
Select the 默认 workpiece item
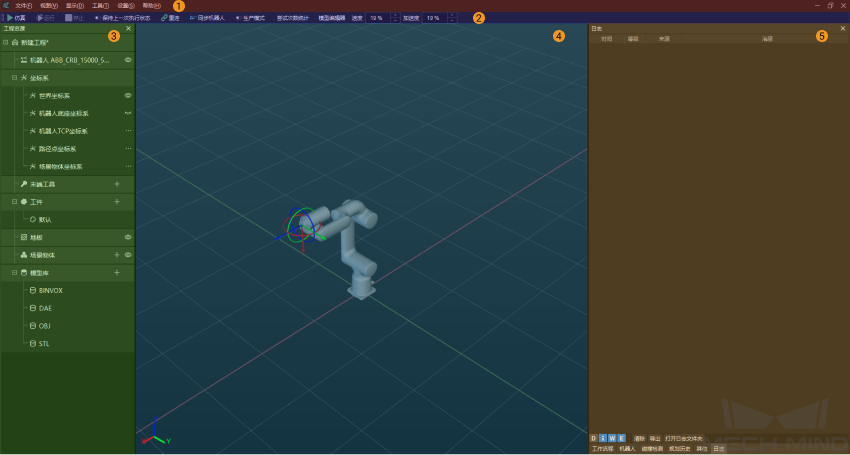pos(45,220)
